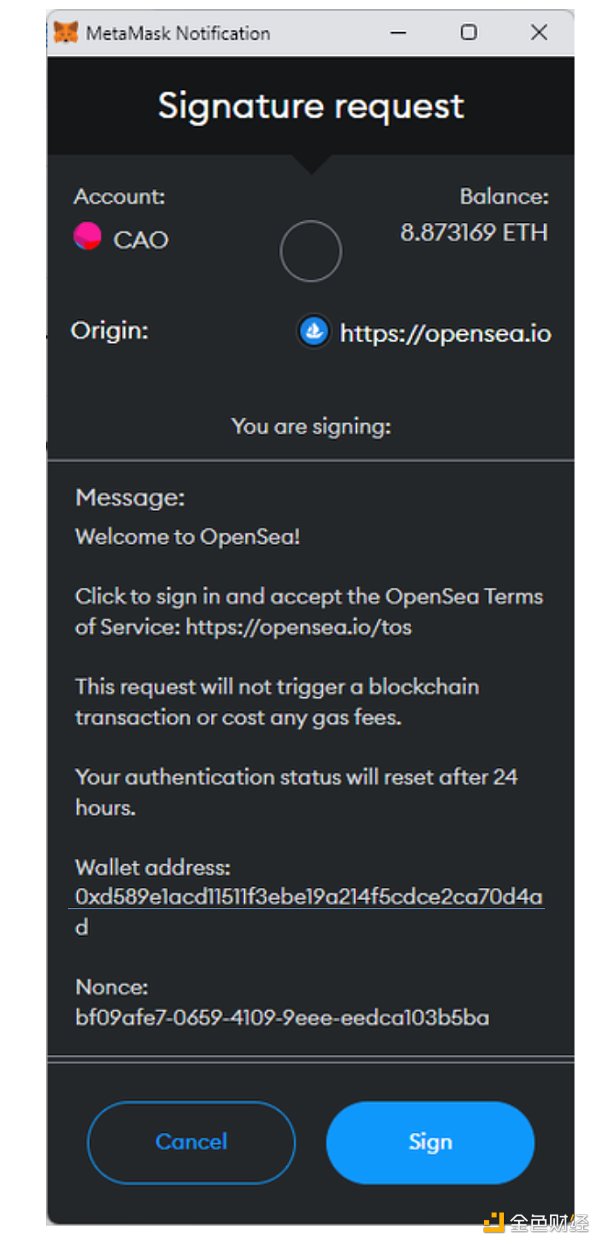
Task: Maximize the MetaMask Notification window
Action: point(468,32)
